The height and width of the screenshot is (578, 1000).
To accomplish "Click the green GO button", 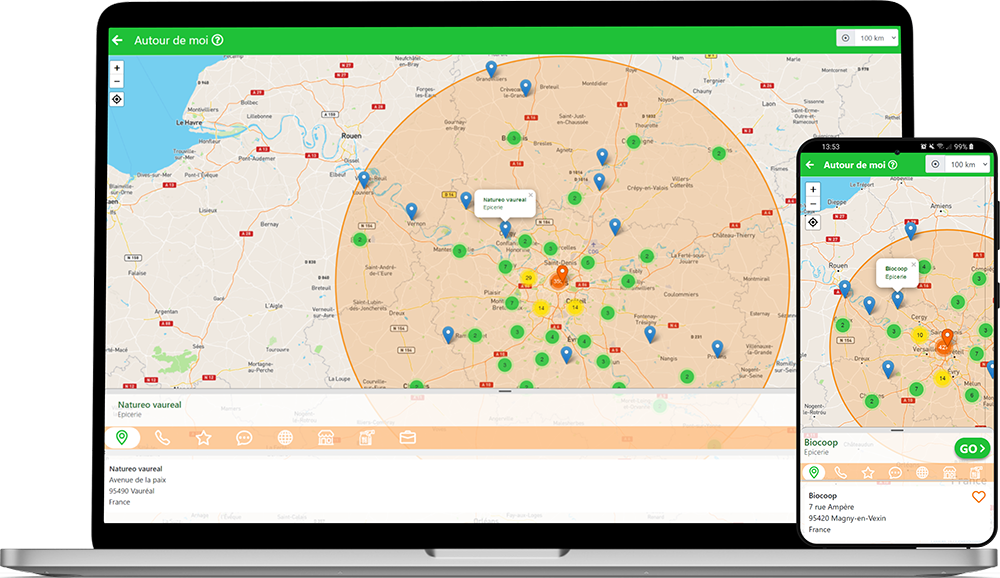I will pyautogui.click(x=971, y=448).
